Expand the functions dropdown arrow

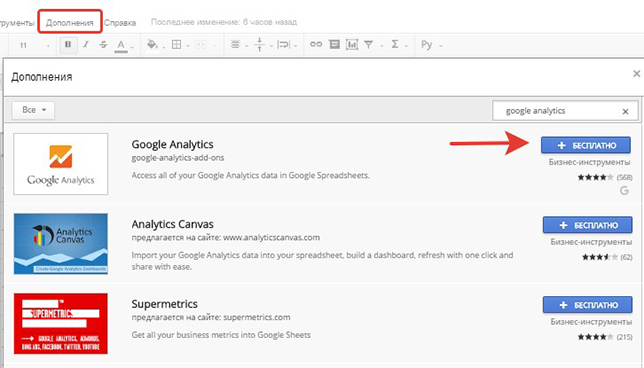[x=406, y=46]
